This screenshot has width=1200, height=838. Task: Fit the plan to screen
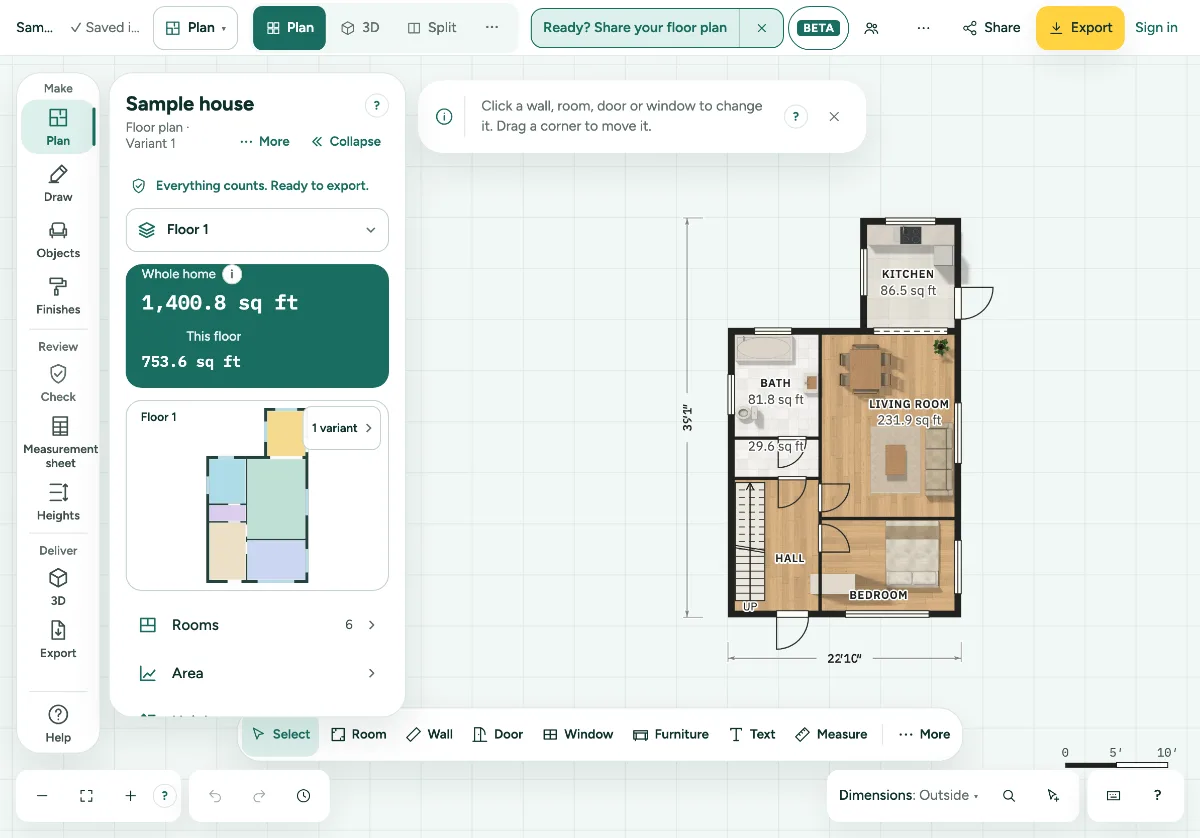tap(86, 796)
